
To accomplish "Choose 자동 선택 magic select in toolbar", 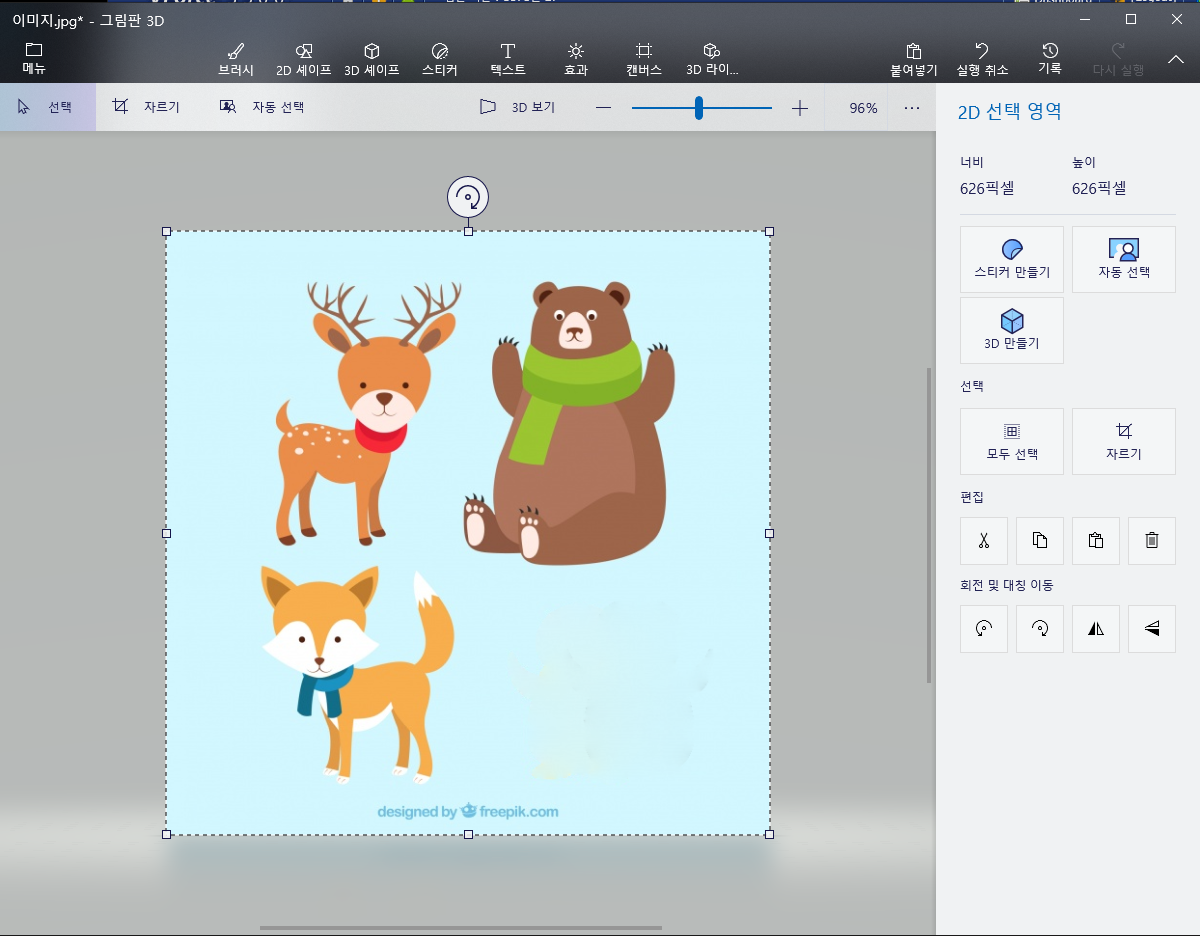I will 262,107.
